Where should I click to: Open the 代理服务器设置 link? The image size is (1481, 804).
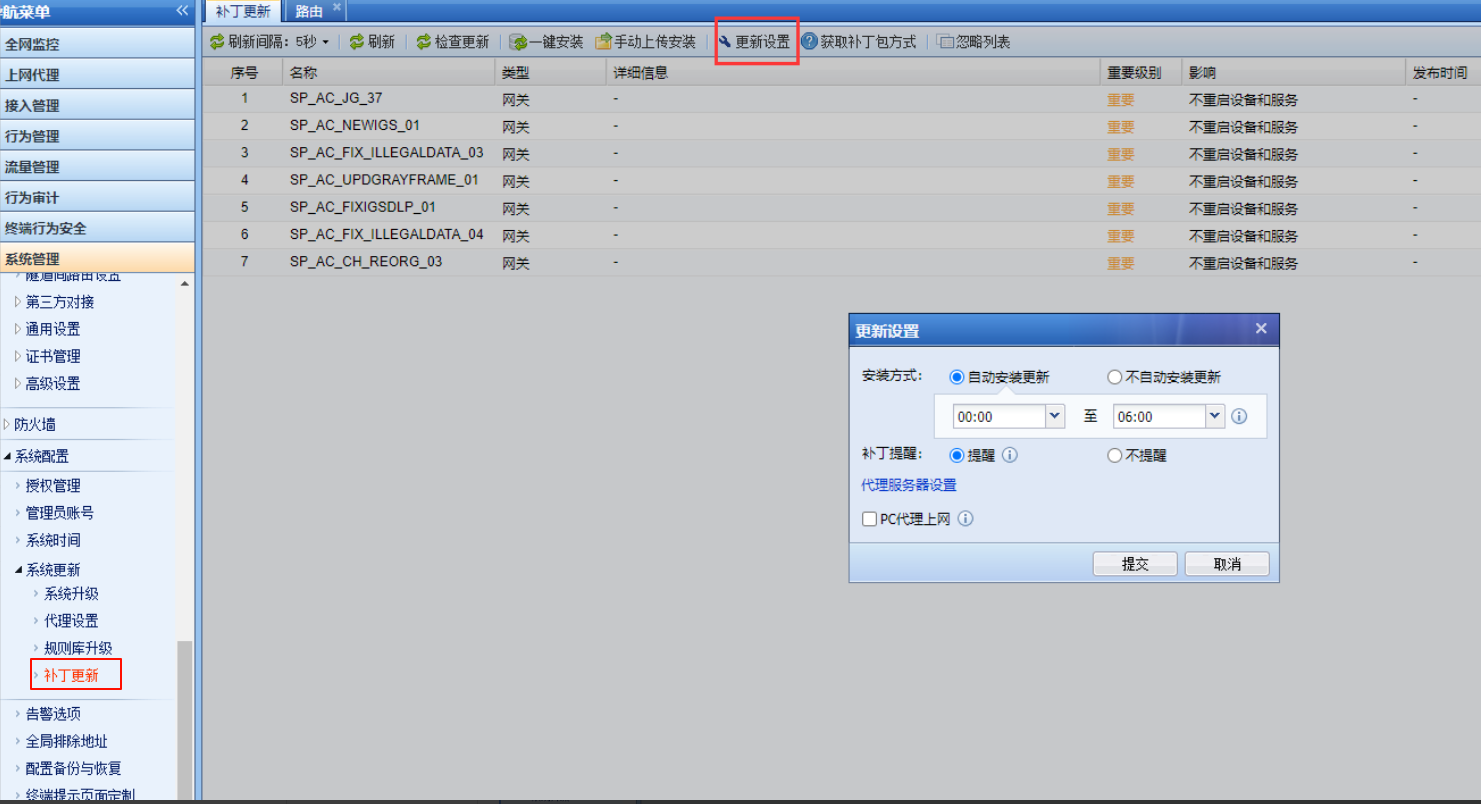[909, 485]
